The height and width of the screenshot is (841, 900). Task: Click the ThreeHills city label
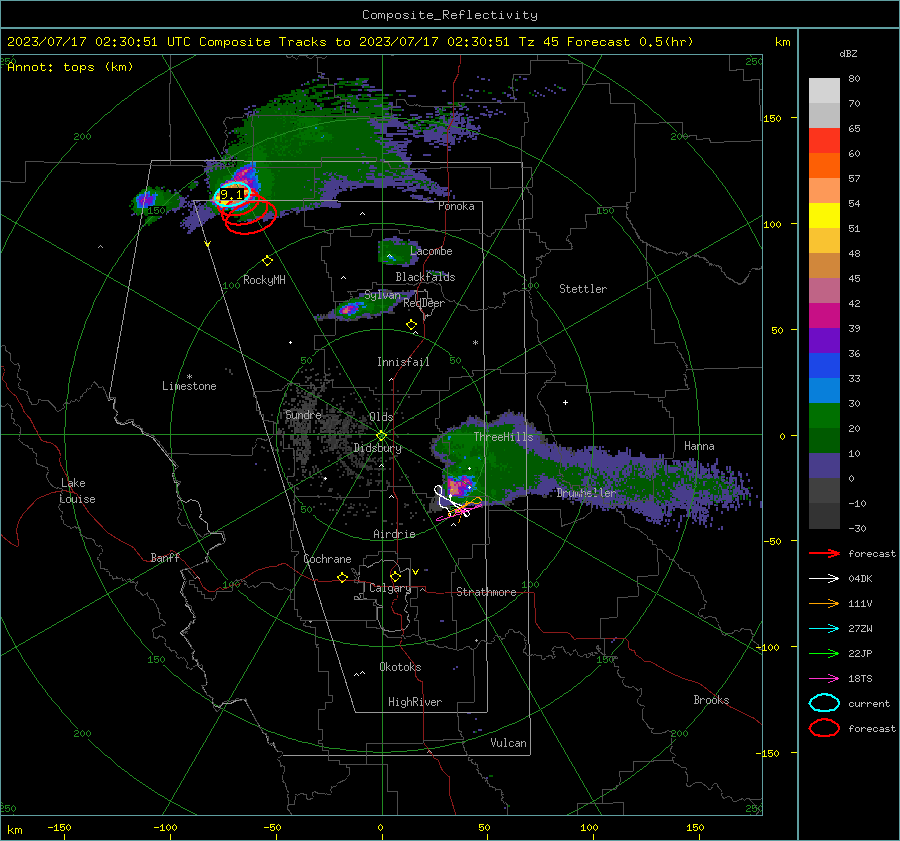(x=503, y=437)
